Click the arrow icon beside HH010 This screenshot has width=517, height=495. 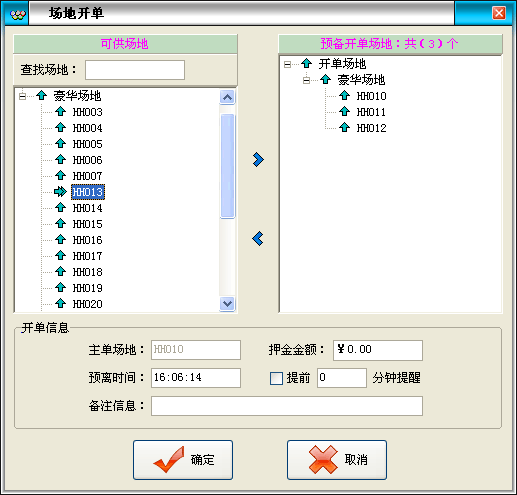tap(344, 96)
